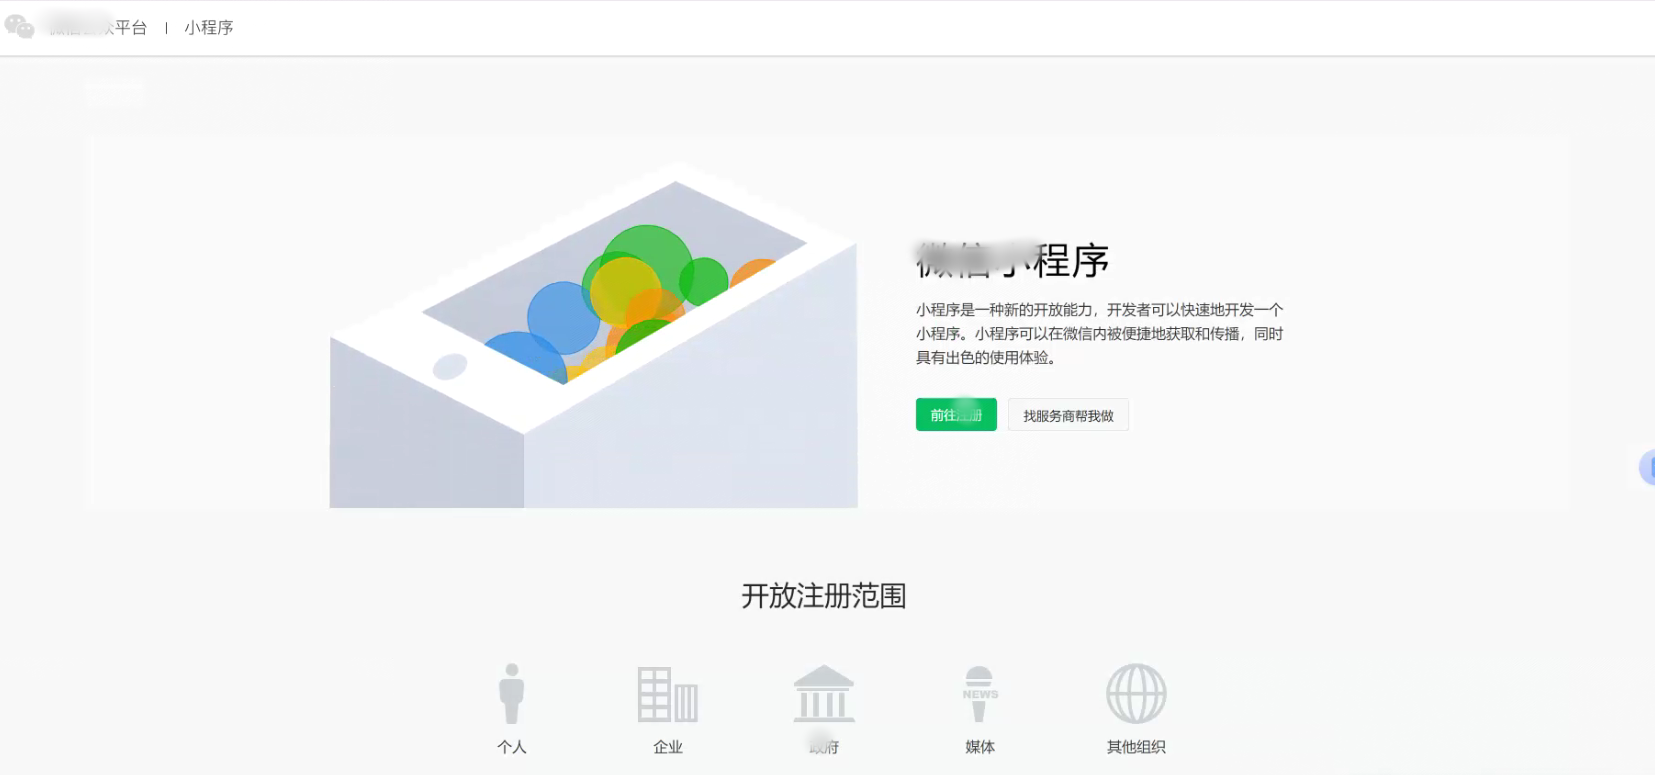Screen dimensions: 1655x775
Task: Click the green 前往 register button
Action: coord(956,415)
